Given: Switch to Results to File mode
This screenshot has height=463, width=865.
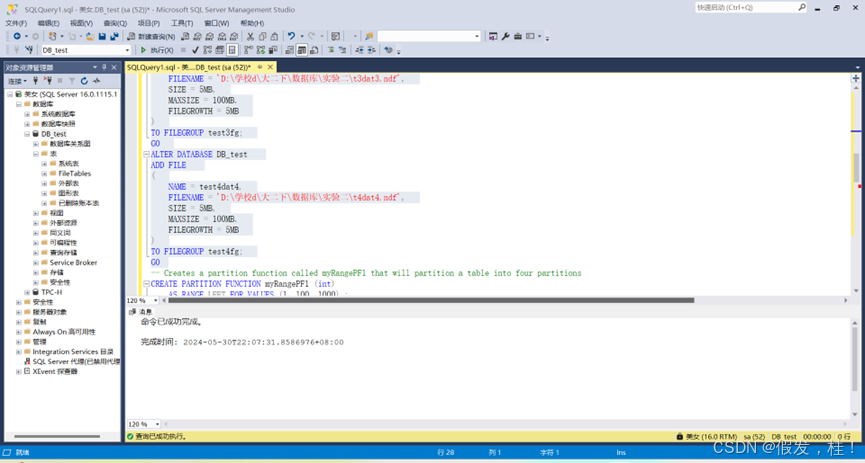Looking at the screenshot, I should pyautogui.click(x=313, y=50).
